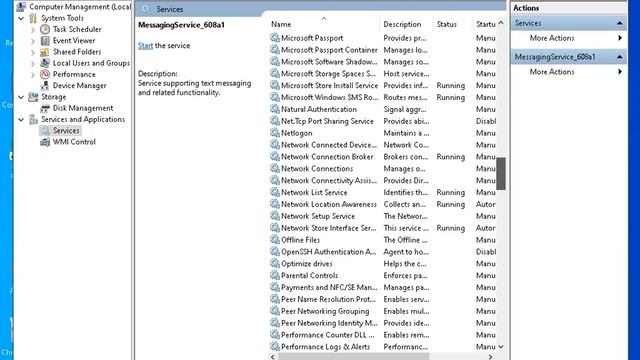
Task: Click the vertical scrollbar thumb in services list
Action: 501,173
